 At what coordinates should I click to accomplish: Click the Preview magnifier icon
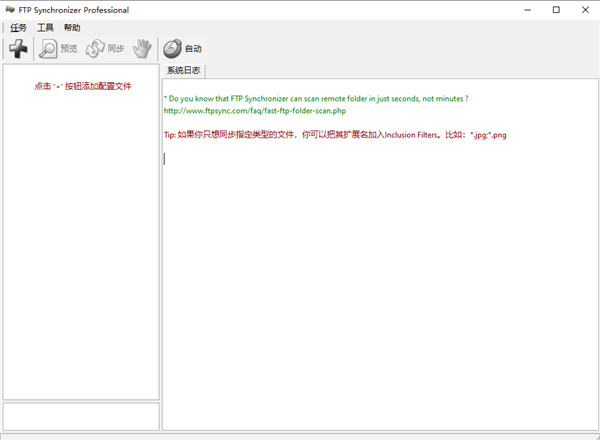click(48, 49)
